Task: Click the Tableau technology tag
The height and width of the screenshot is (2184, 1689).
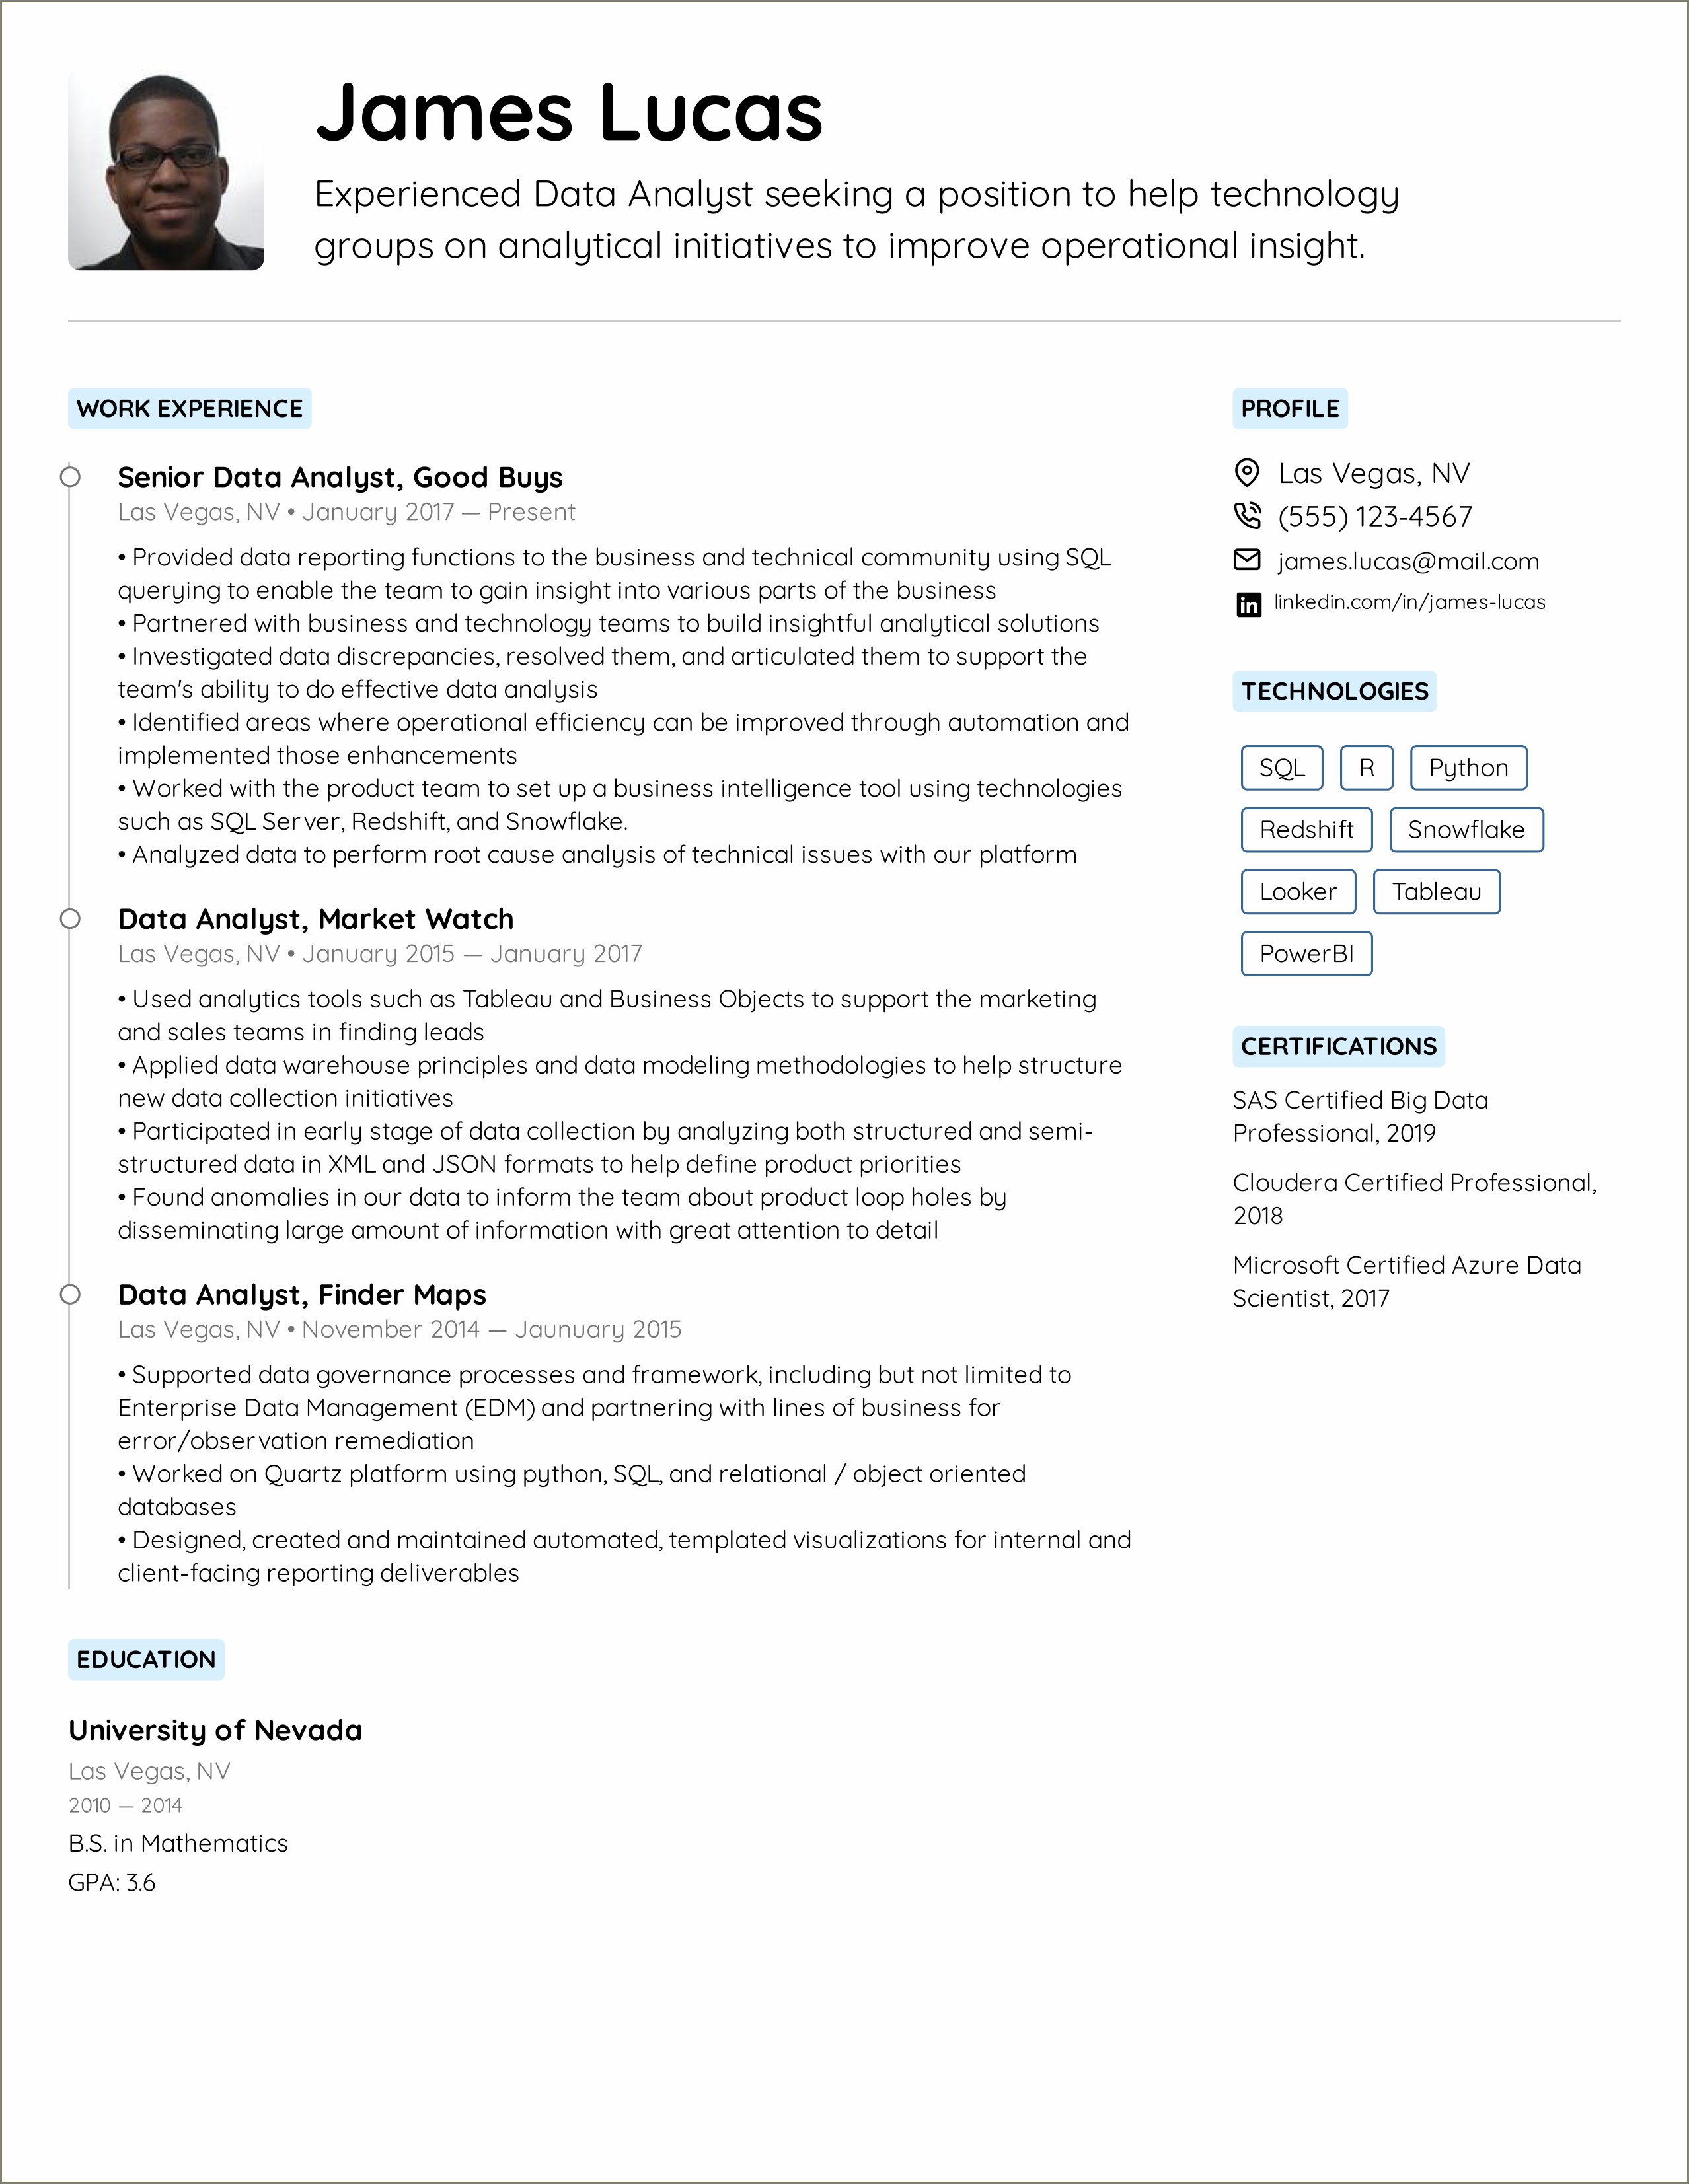Action: tap(1439, 892)
